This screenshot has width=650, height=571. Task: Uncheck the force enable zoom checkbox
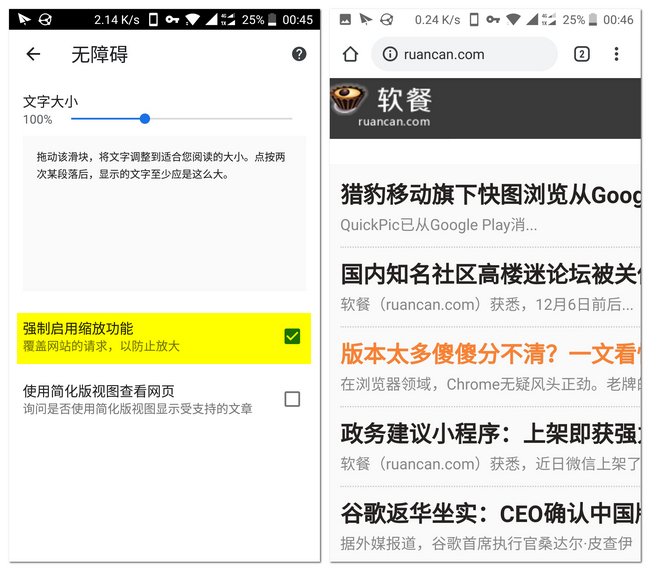[x=292, y=336]
